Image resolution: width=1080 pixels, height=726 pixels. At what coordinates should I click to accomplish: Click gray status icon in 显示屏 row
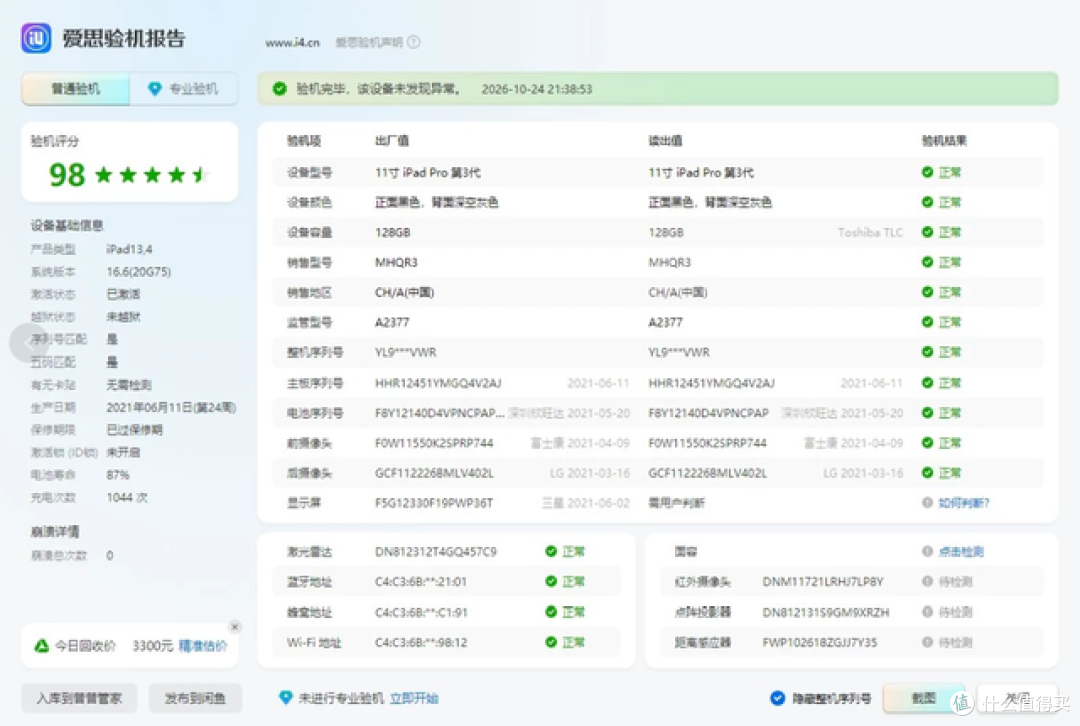[927, 503]
